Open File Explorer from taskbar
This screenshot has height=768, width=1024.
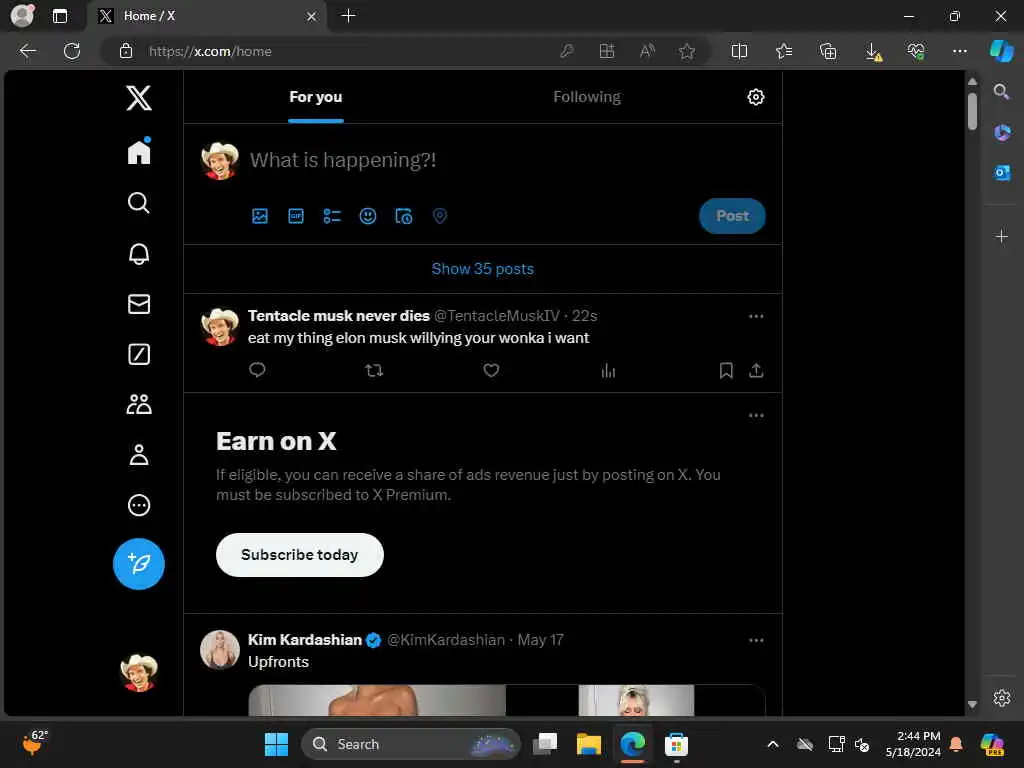[x=588, y=744]
